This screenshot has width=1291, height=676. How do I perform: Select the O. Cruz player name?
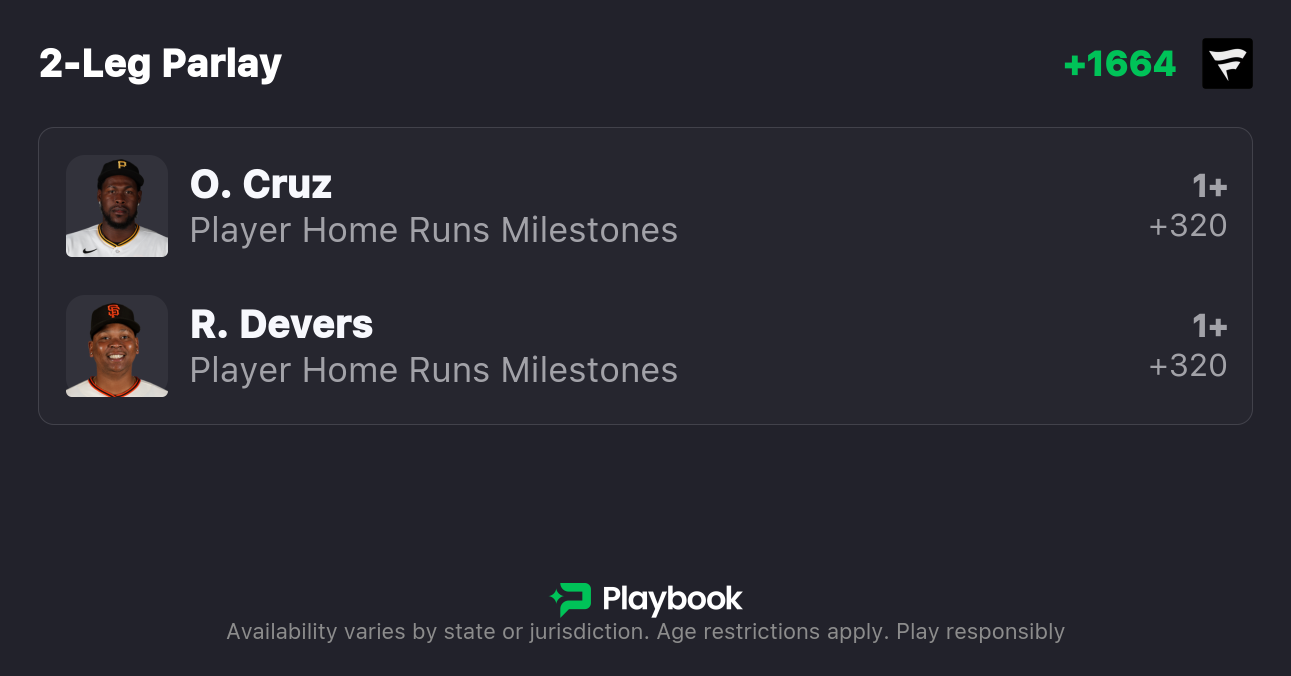pos(261,184)
